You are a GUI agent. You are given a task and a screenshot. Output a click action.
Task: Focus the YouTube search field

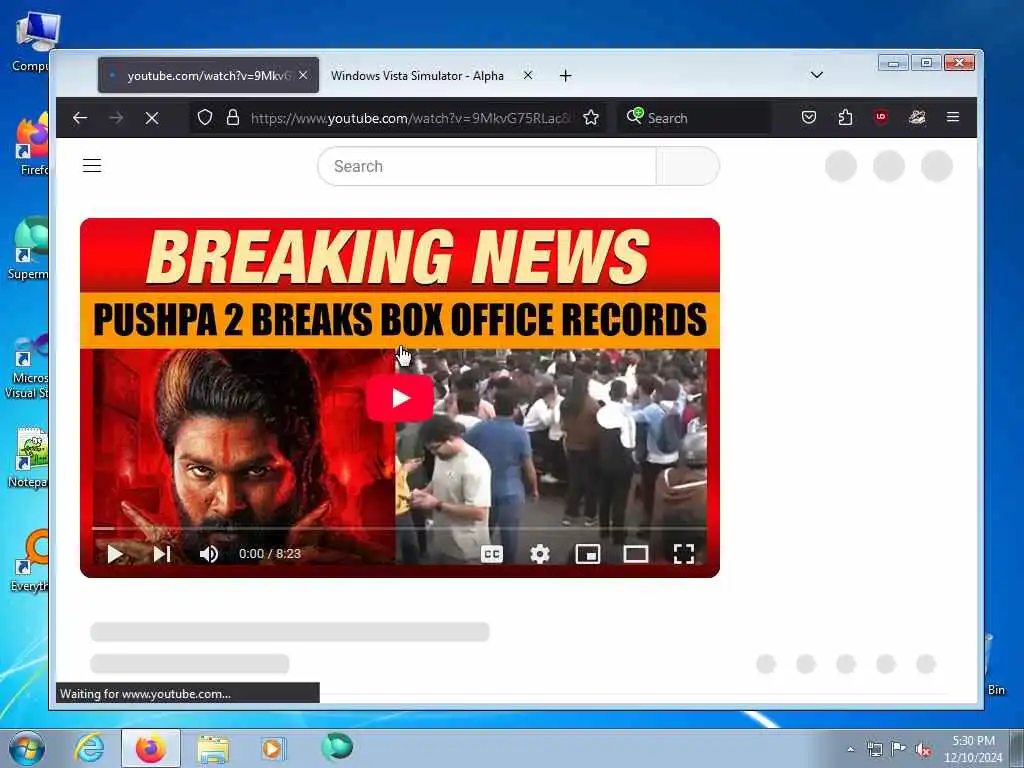pyautogui.click(x=487, y=166)
